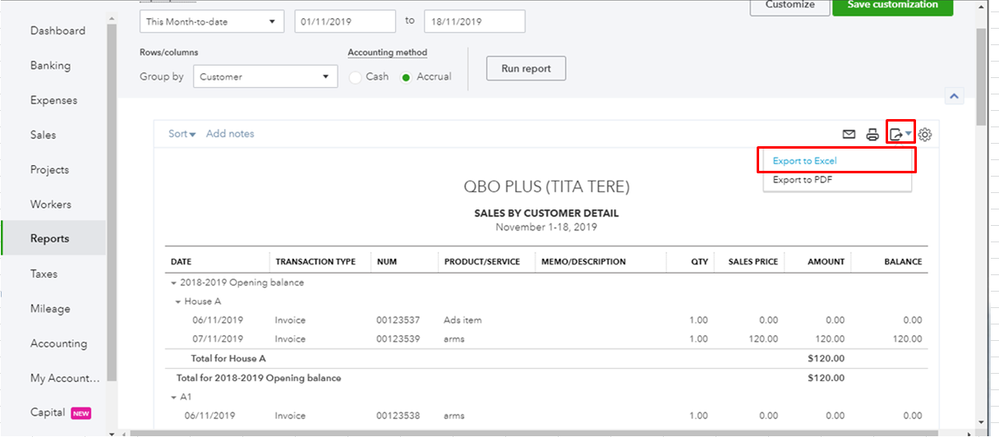Select the Accrual accounting method
Viewport: 999px width, 437px height.
[x=405, y=77]
